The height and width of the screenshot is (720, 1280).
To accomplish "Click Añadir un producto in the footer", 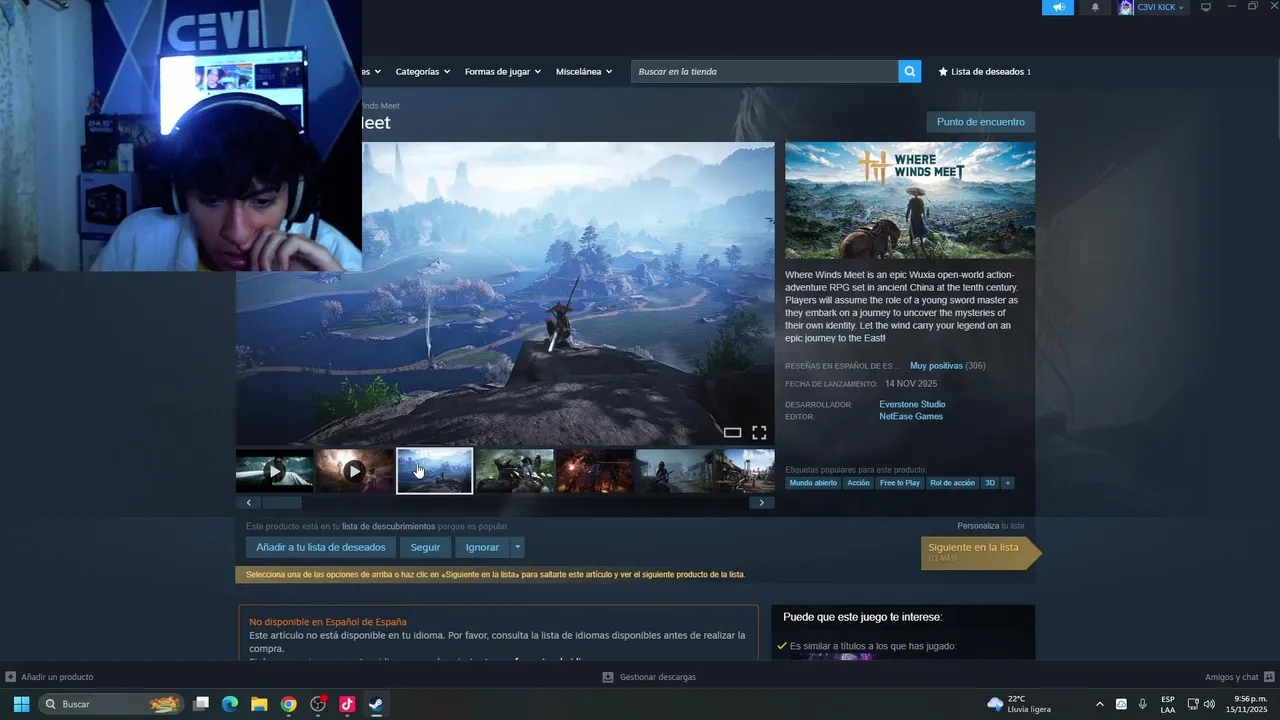I will point(49,677).
